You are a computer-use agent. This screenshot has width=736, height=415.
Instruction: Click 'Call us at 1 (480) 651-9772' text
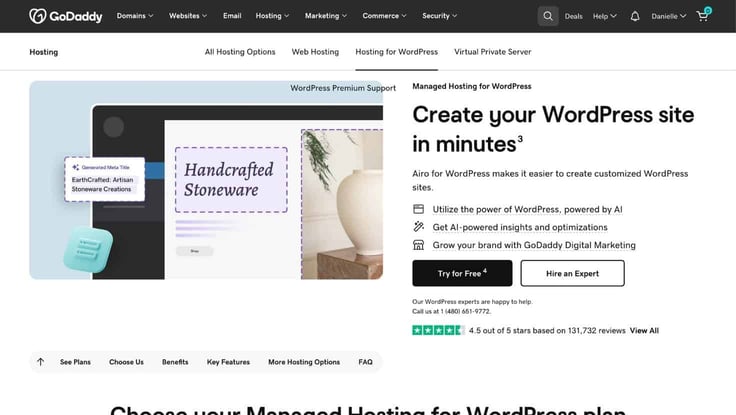pyautogui.click(x=452, y=311)
